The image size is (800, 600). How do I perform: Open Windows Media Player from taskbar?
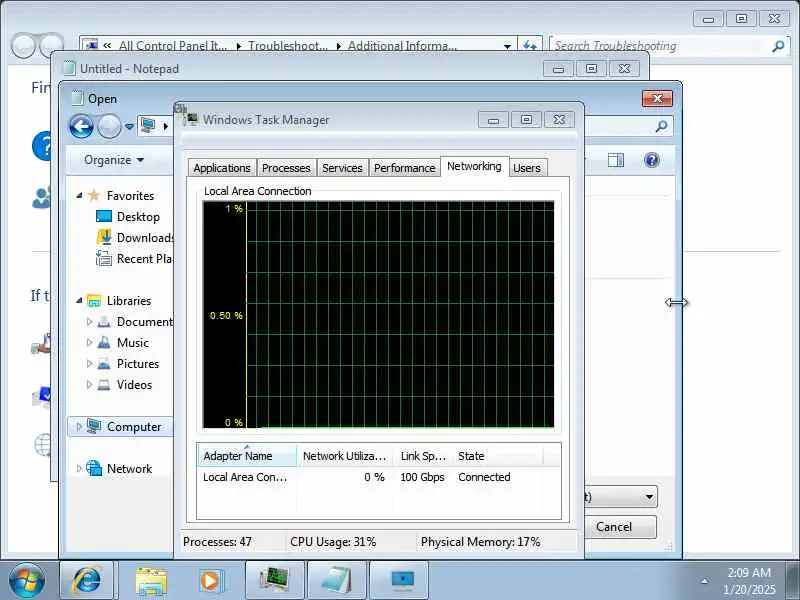tap(210, 580)
